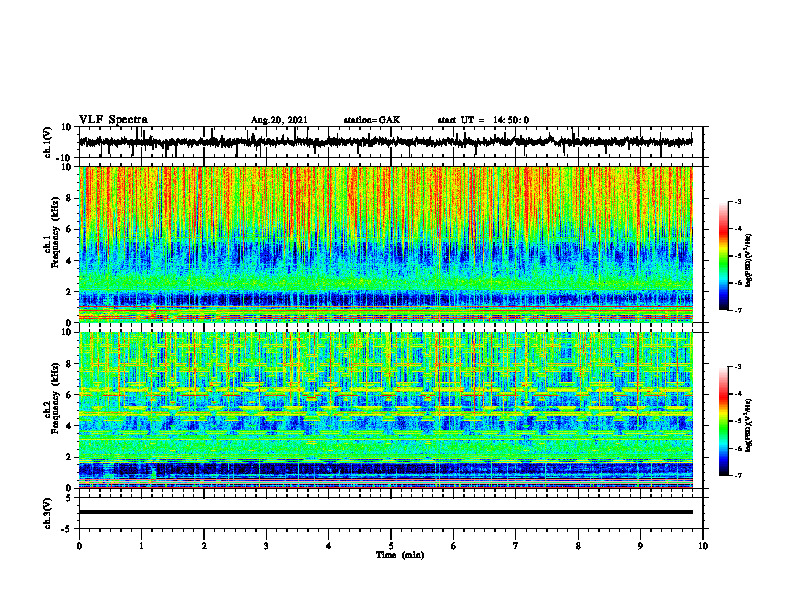Click the ch.1 colorbar log(PSD) label
The image size is (792, 612).
tap(748, 261)
